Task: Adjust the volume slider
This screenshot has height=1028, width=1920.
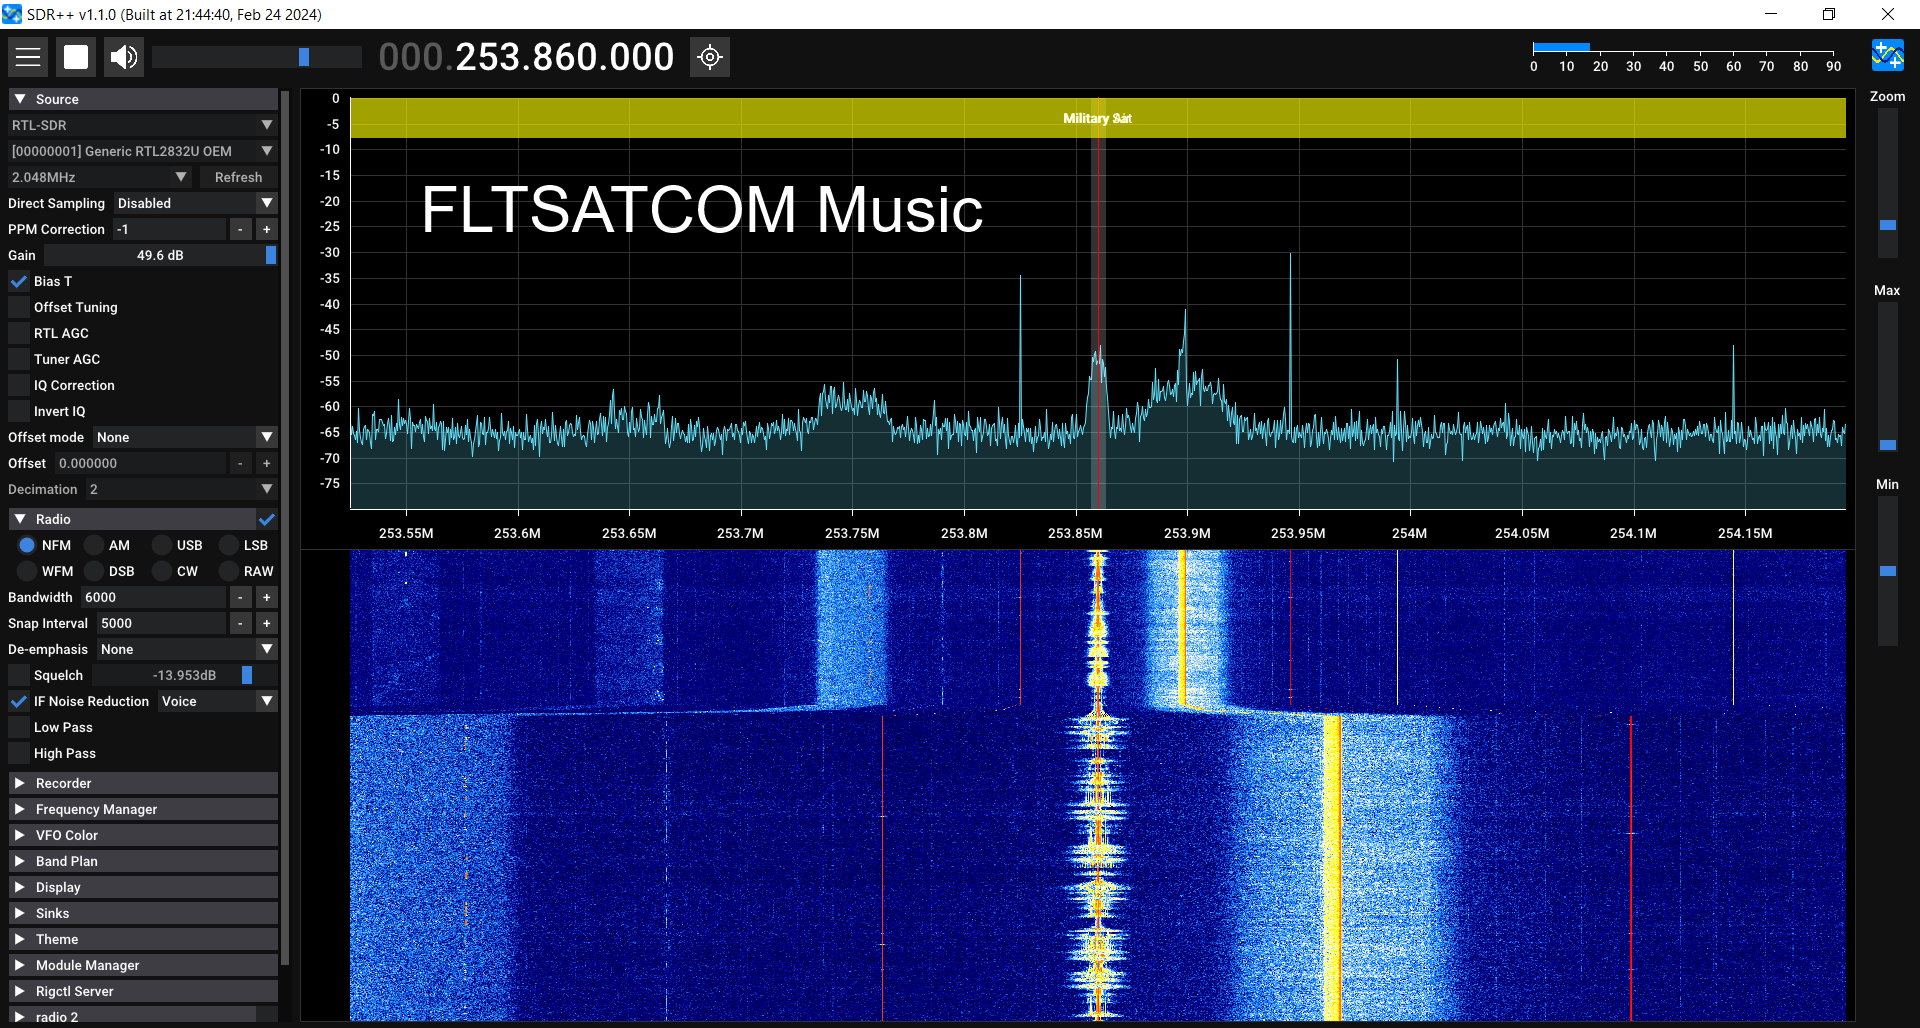Action: pos(257,57)
